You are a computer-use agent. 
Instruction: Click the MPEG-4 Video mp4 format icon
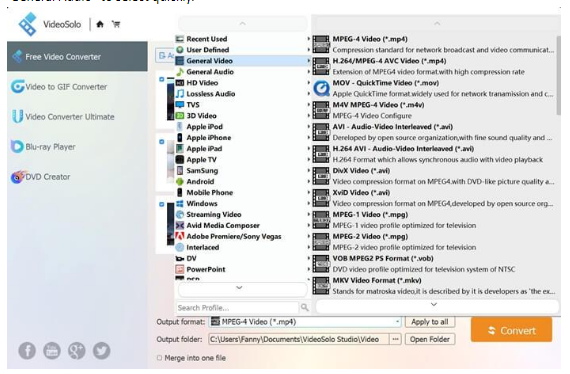pyautogui.click(x=321, y=44)
